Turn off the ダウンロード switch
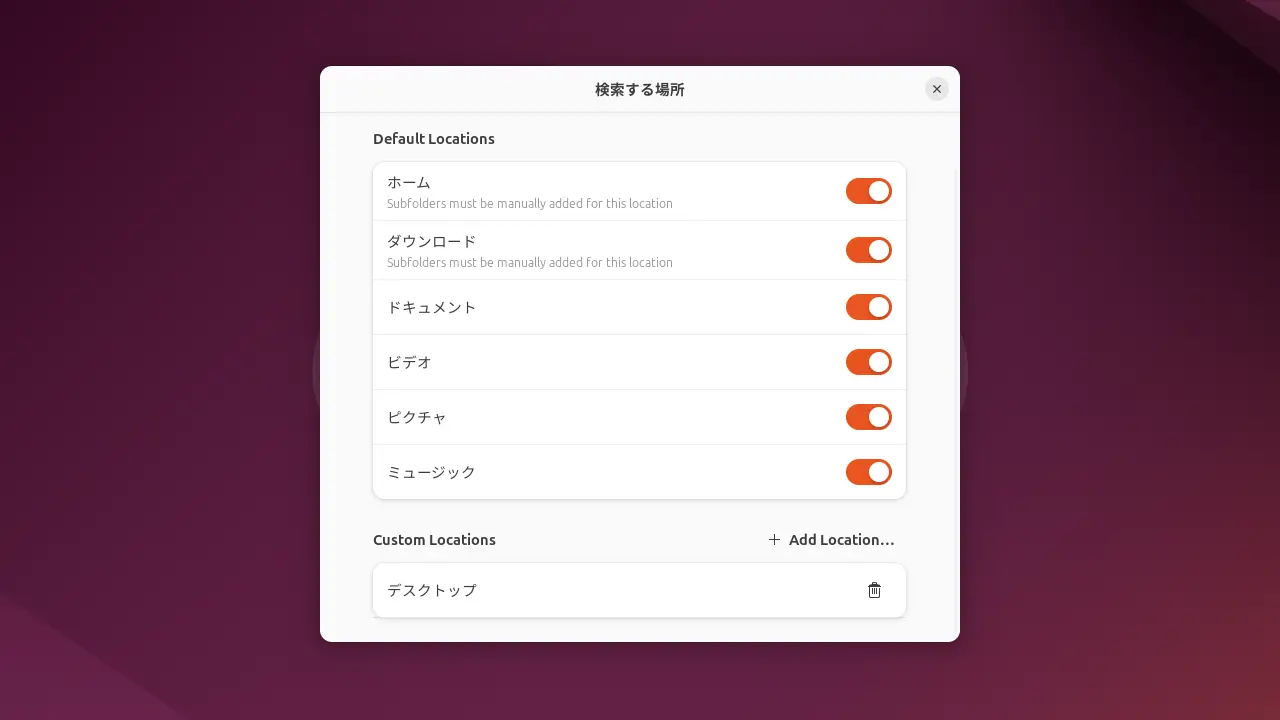The width and height of the screenshot is (1280, 720). 869,250
